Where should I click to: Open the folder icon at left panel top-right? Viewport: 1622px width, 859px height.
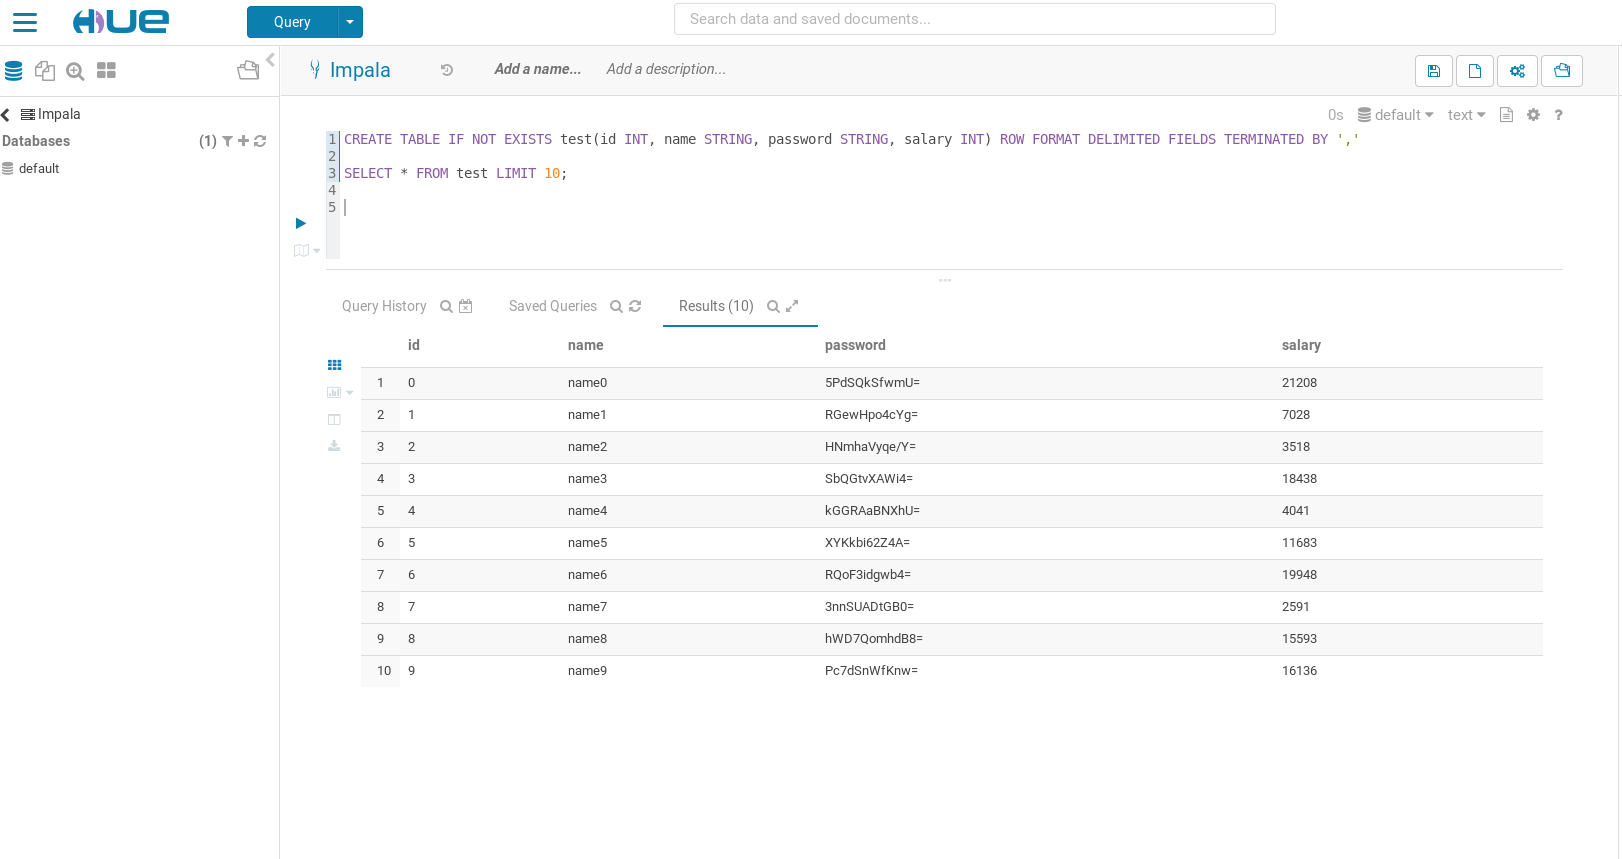coord(248,70)
